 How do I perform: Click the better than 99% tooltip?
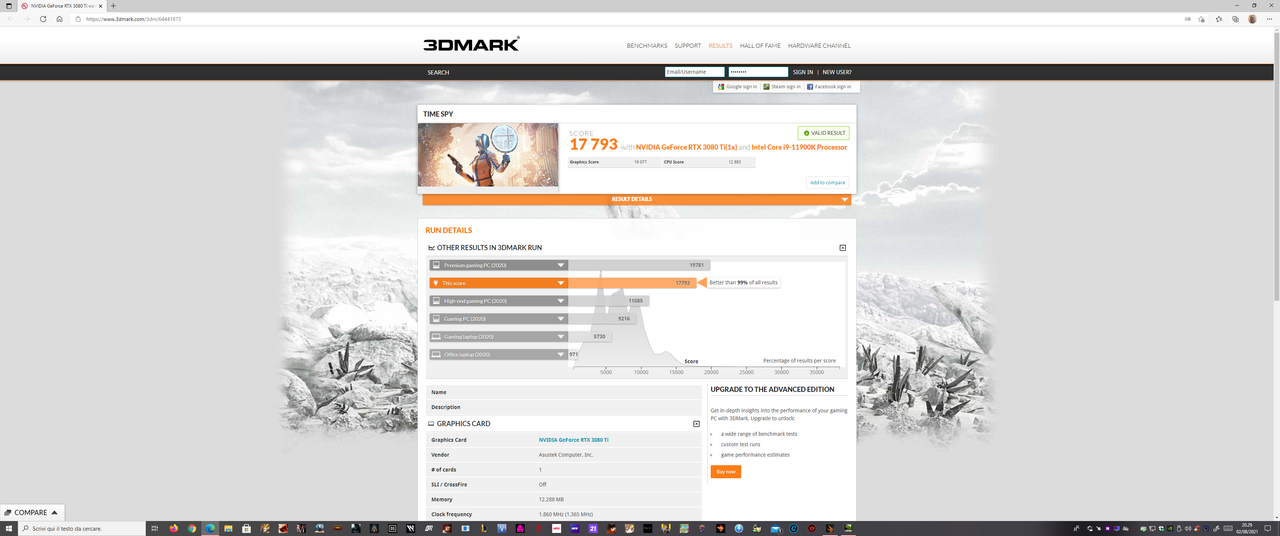point(743,283)
